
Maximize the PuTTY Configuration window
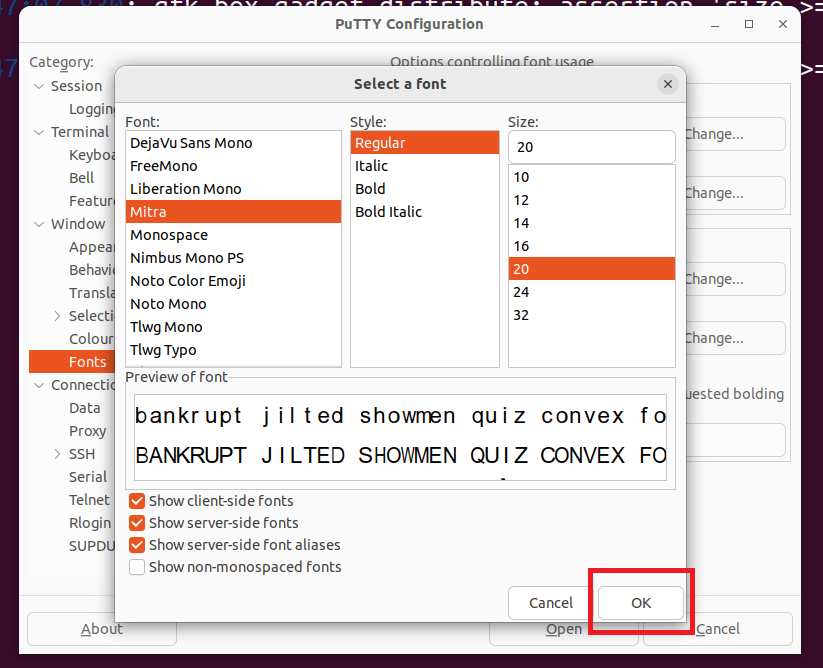pos(749,24)
